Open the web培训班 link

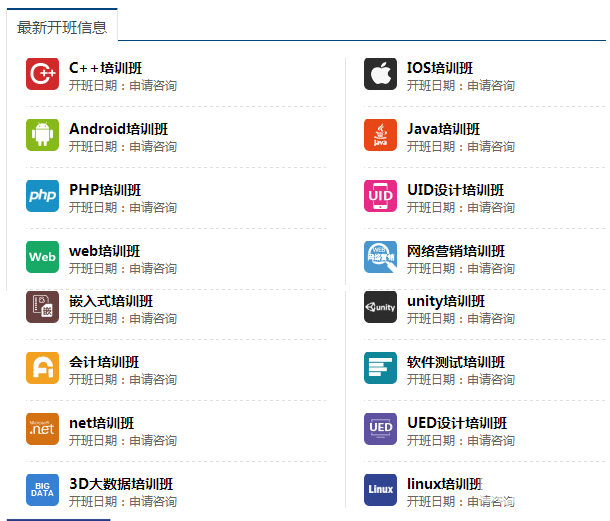pos(104,251)
